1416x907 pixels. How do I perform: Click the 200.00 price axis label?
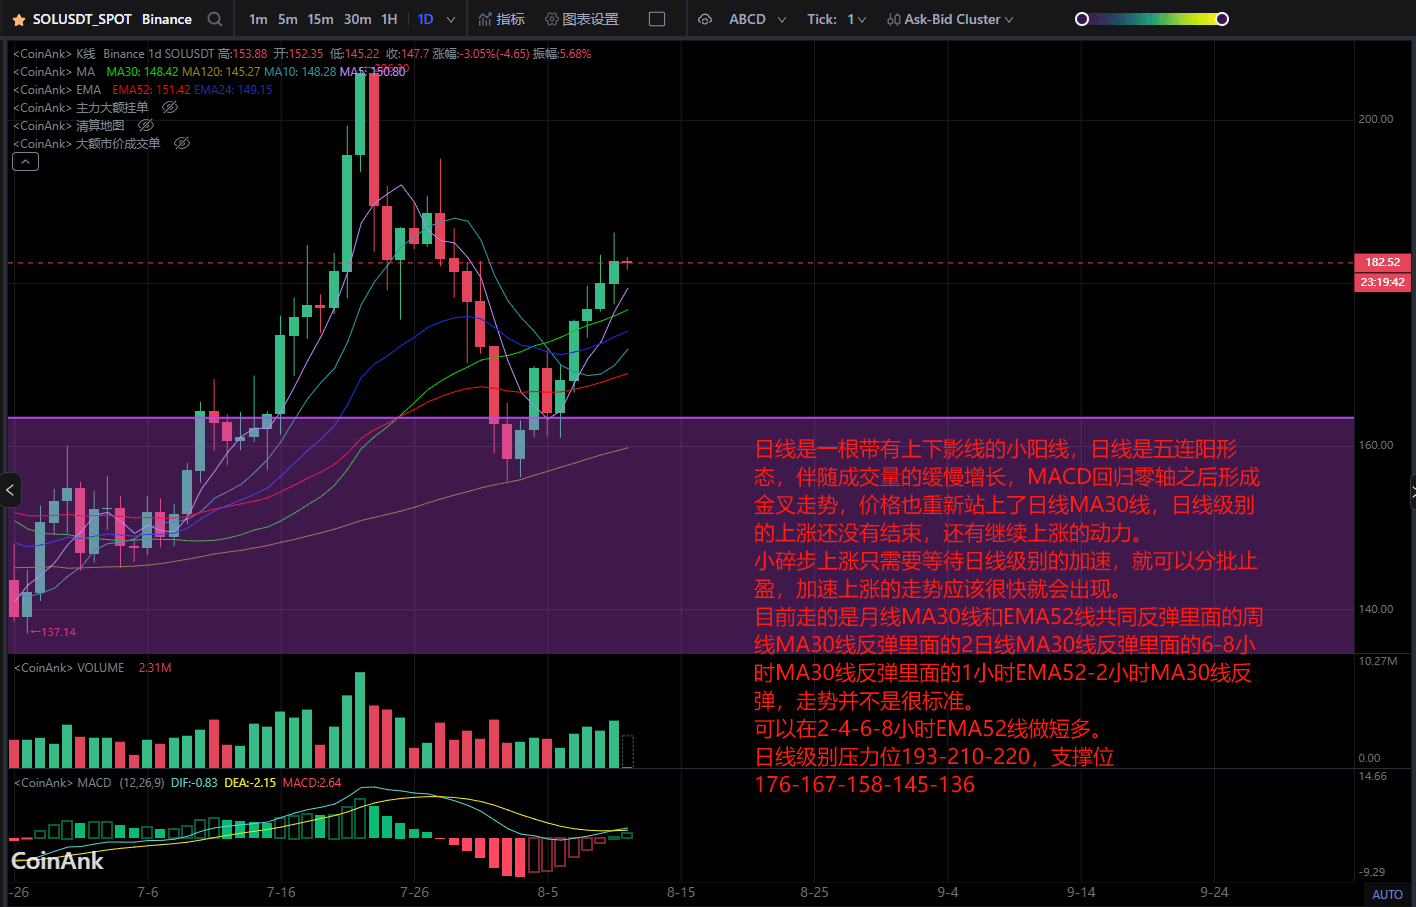[x=1376, y=119]
